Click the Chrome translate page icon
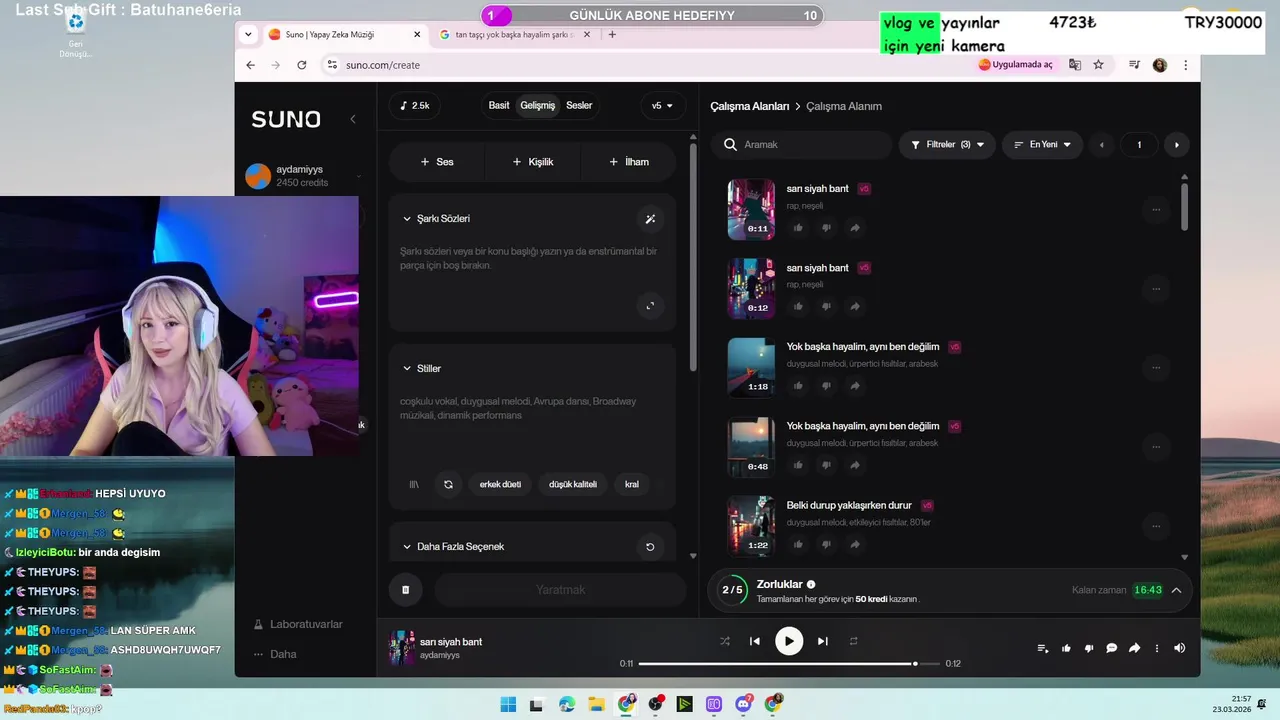The height and width of the screenshot is (720, 1280). [1075, 64]
